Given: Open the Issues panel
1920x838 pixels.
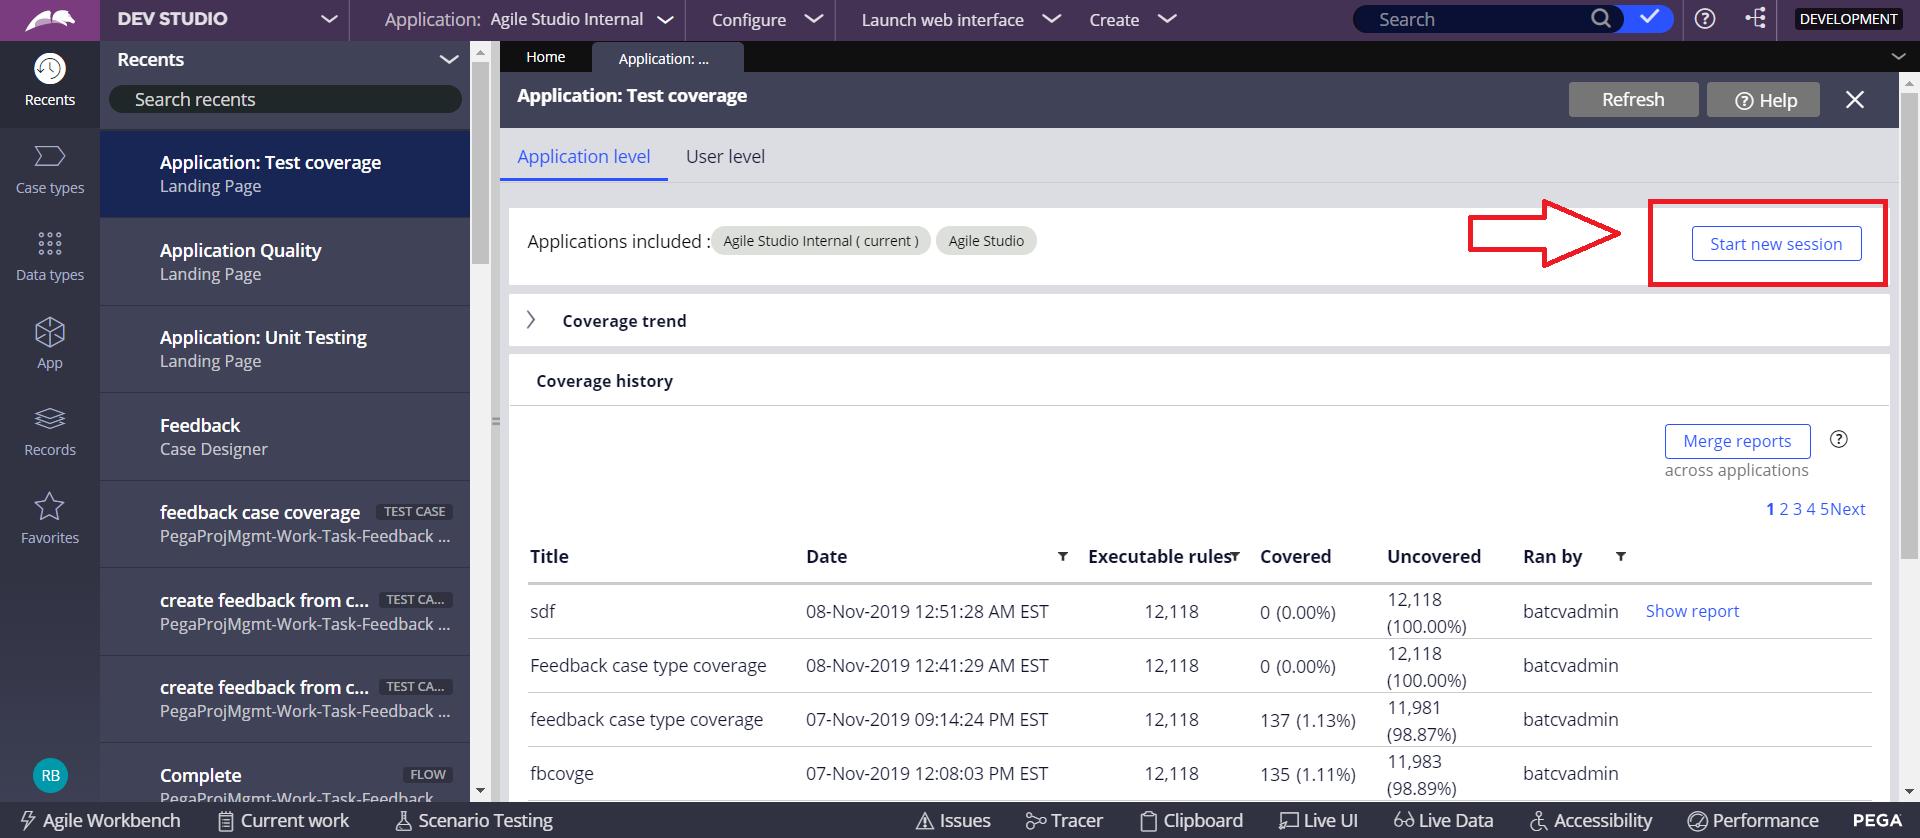Looking at the screenshot, I should coord(953,820).
